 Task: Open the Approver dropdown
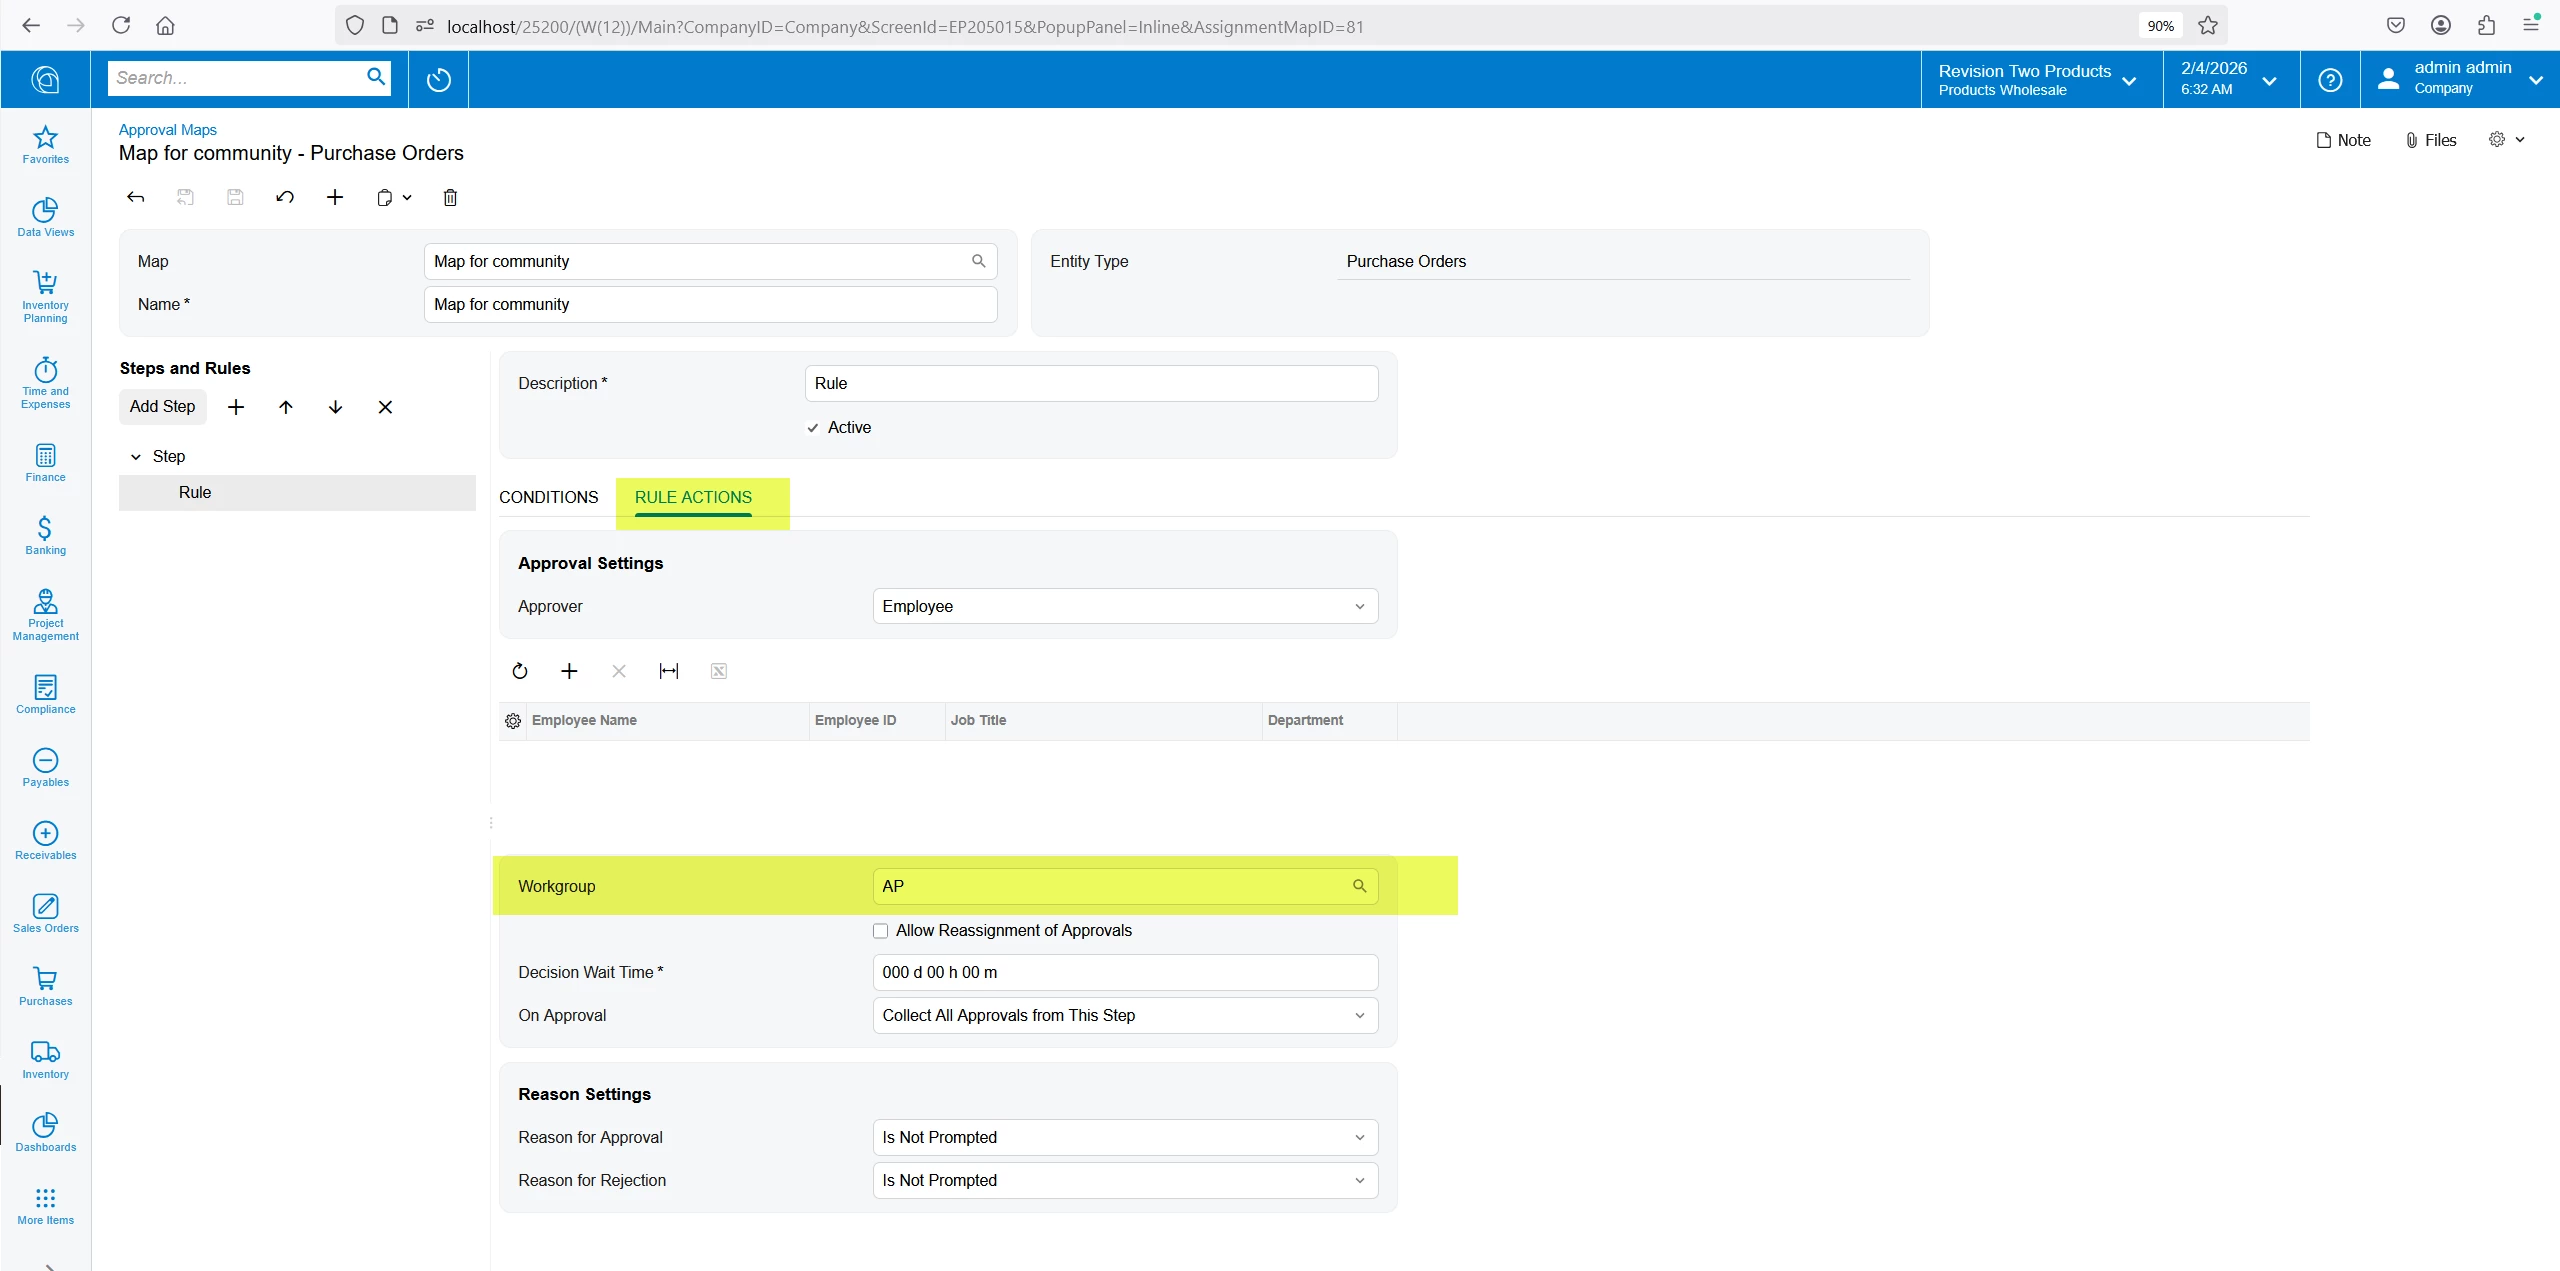coord(1125,606)
